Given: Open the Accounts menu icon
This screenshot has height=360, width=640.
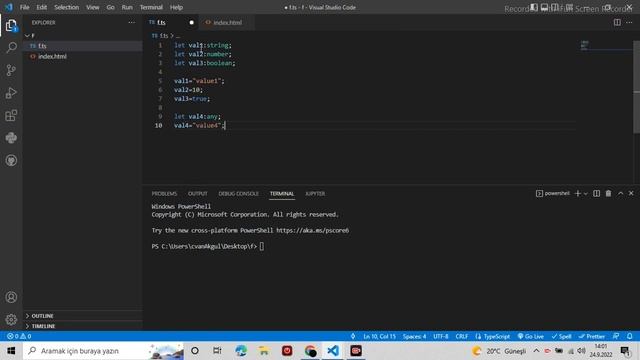Looking at the screenshot, I should [11, 297].
